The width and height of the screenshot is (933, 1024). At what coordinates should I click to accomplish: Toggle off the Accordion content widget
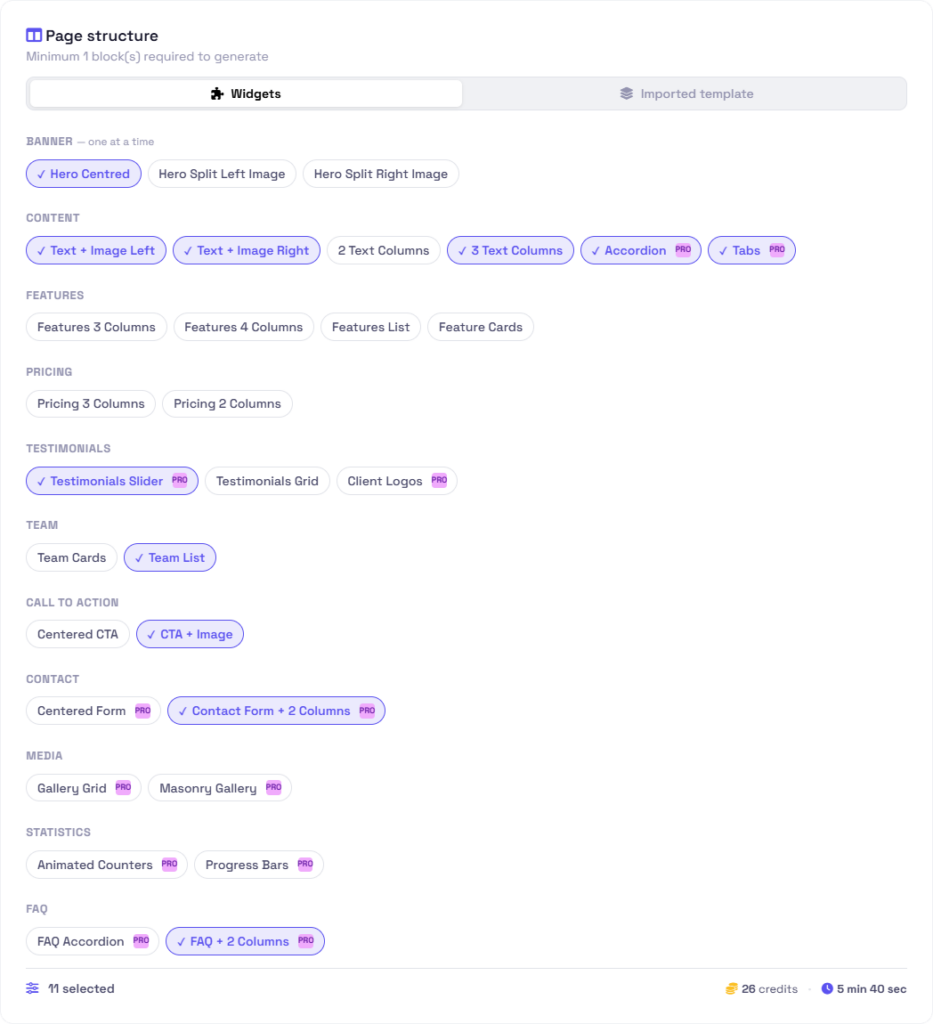(640, 250)
